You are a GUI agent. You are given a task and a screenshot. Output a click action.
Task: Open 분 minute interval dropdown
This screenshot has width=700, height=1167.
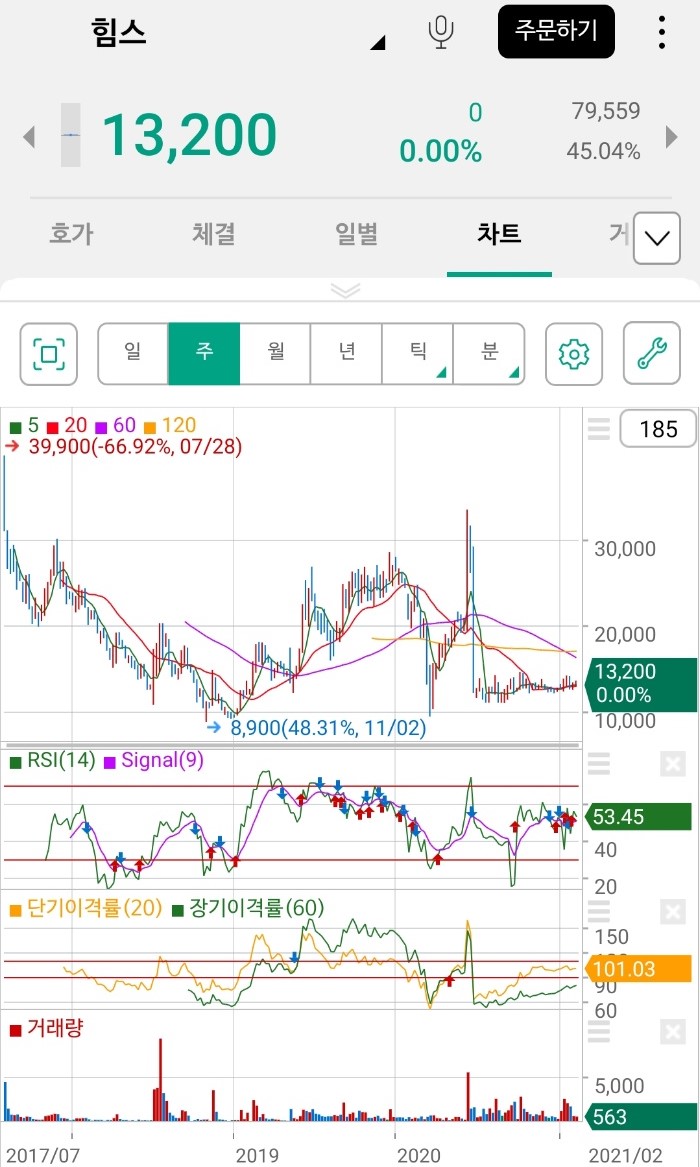pyautogui.click(x=489, y=354)
